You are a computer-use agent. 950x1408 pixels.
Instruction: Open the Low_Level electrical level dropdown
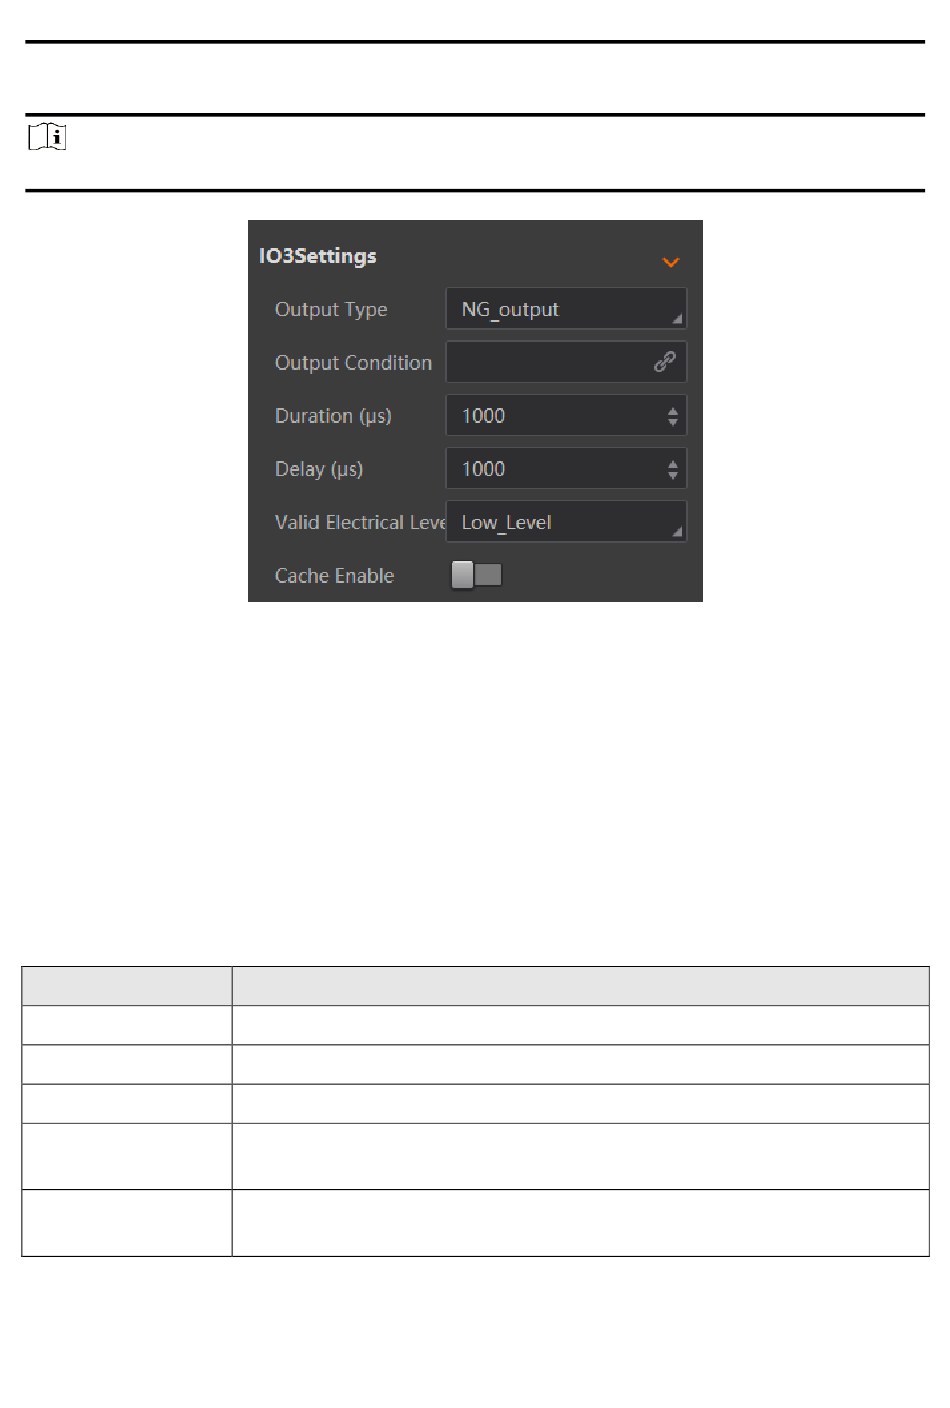tap(565, 522)
